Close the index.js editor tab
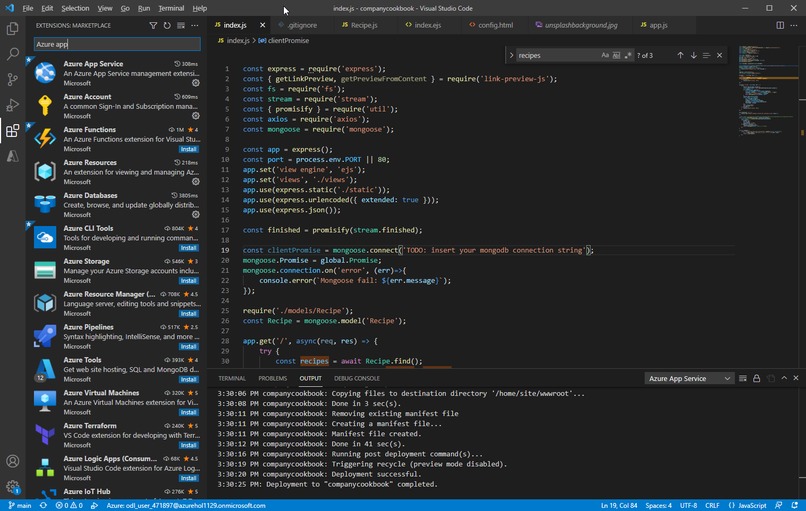This screenshot has height=511, width=806. (262, 25)
